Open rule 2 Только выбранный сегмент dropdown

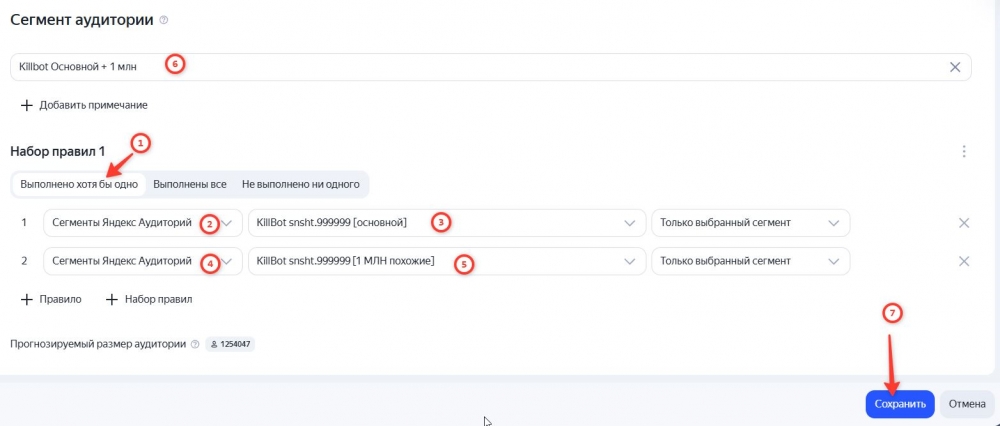[x=751, y=261]
